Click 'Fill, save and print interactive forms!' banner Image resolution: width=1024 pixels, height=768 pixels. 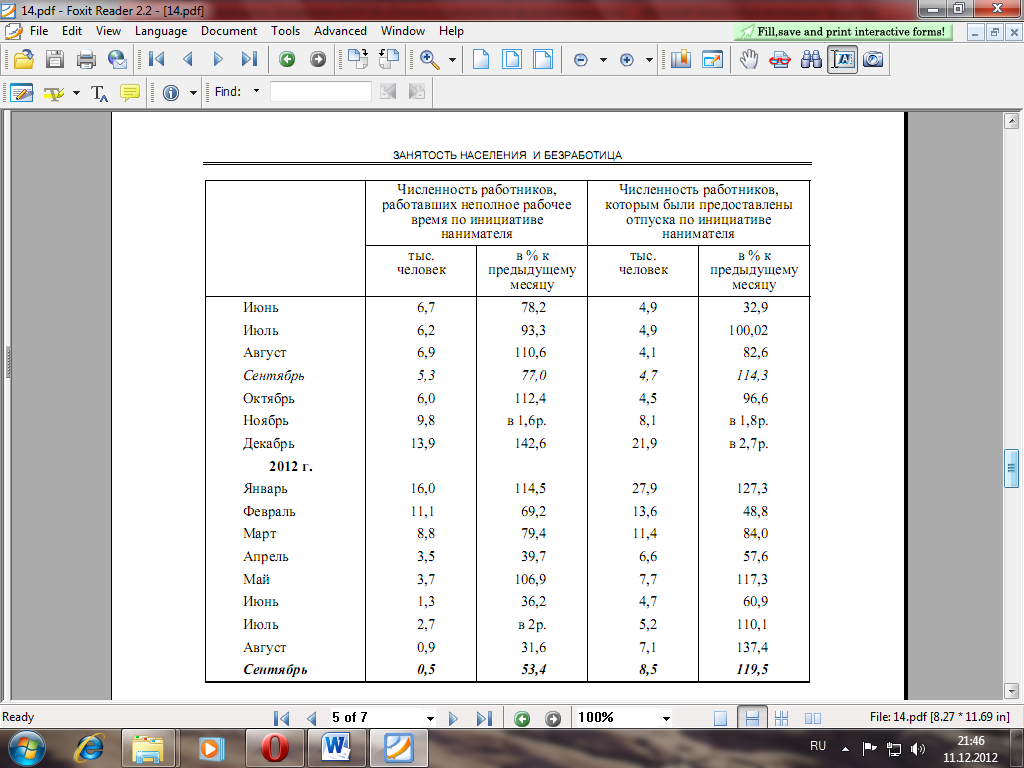click(843, 31)
